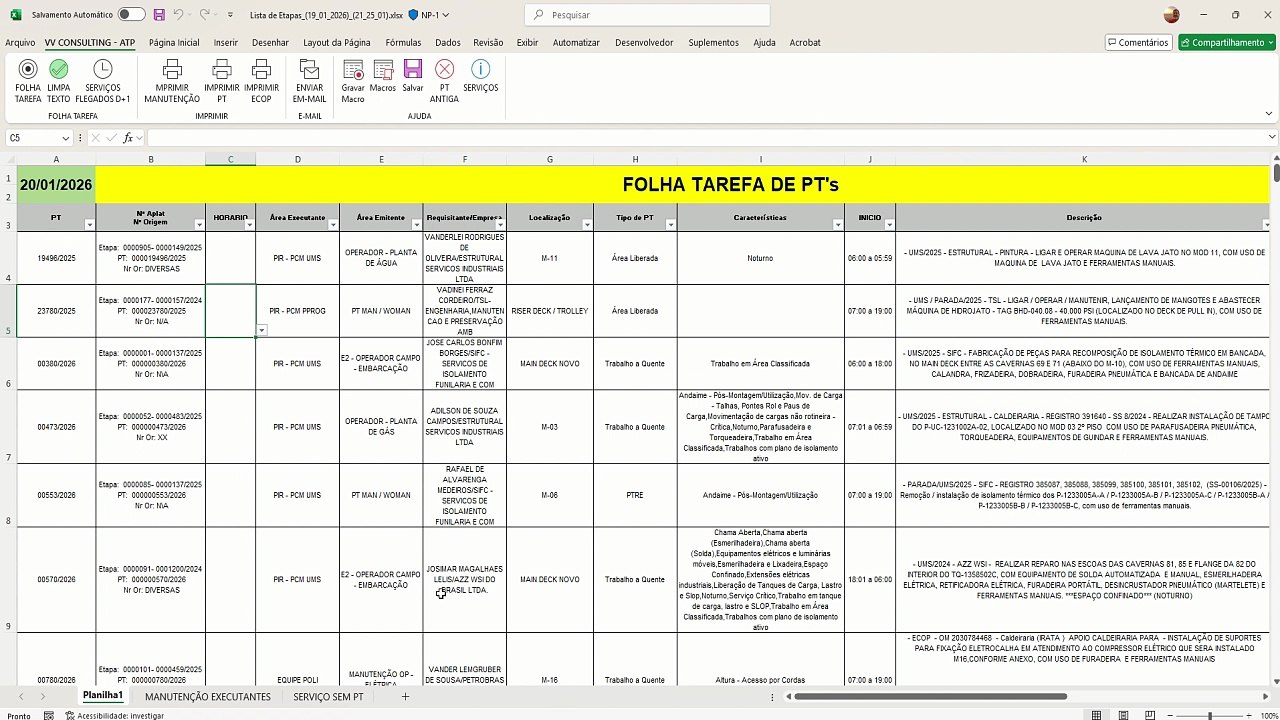The height and width of the screenshot is (720, 1280).
Task: Open the Macros list icon
Action: pos(383,69)
